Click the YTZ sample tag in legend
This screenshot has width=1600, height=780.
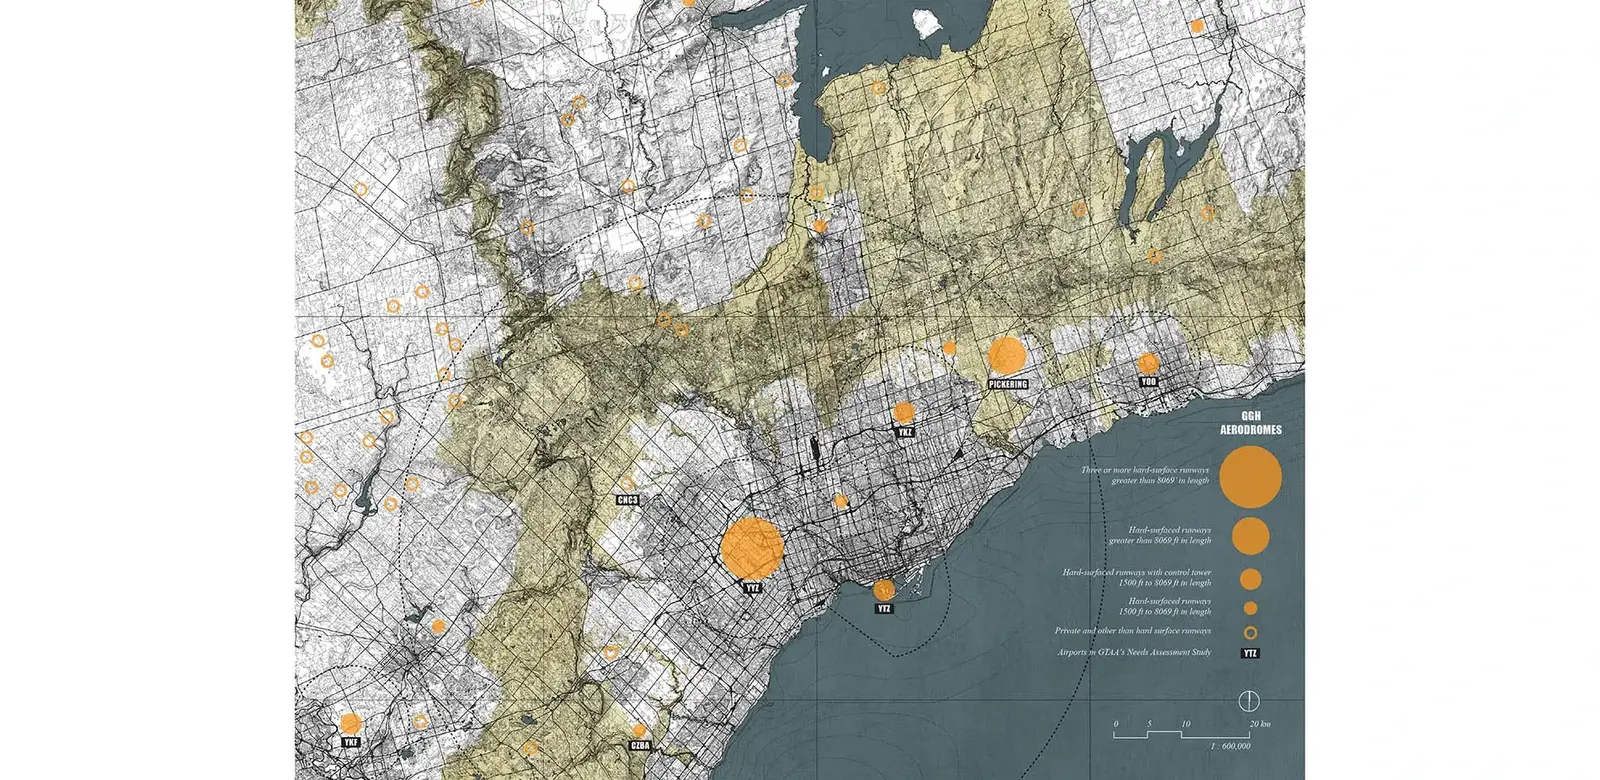click(x=1250, y=653)
